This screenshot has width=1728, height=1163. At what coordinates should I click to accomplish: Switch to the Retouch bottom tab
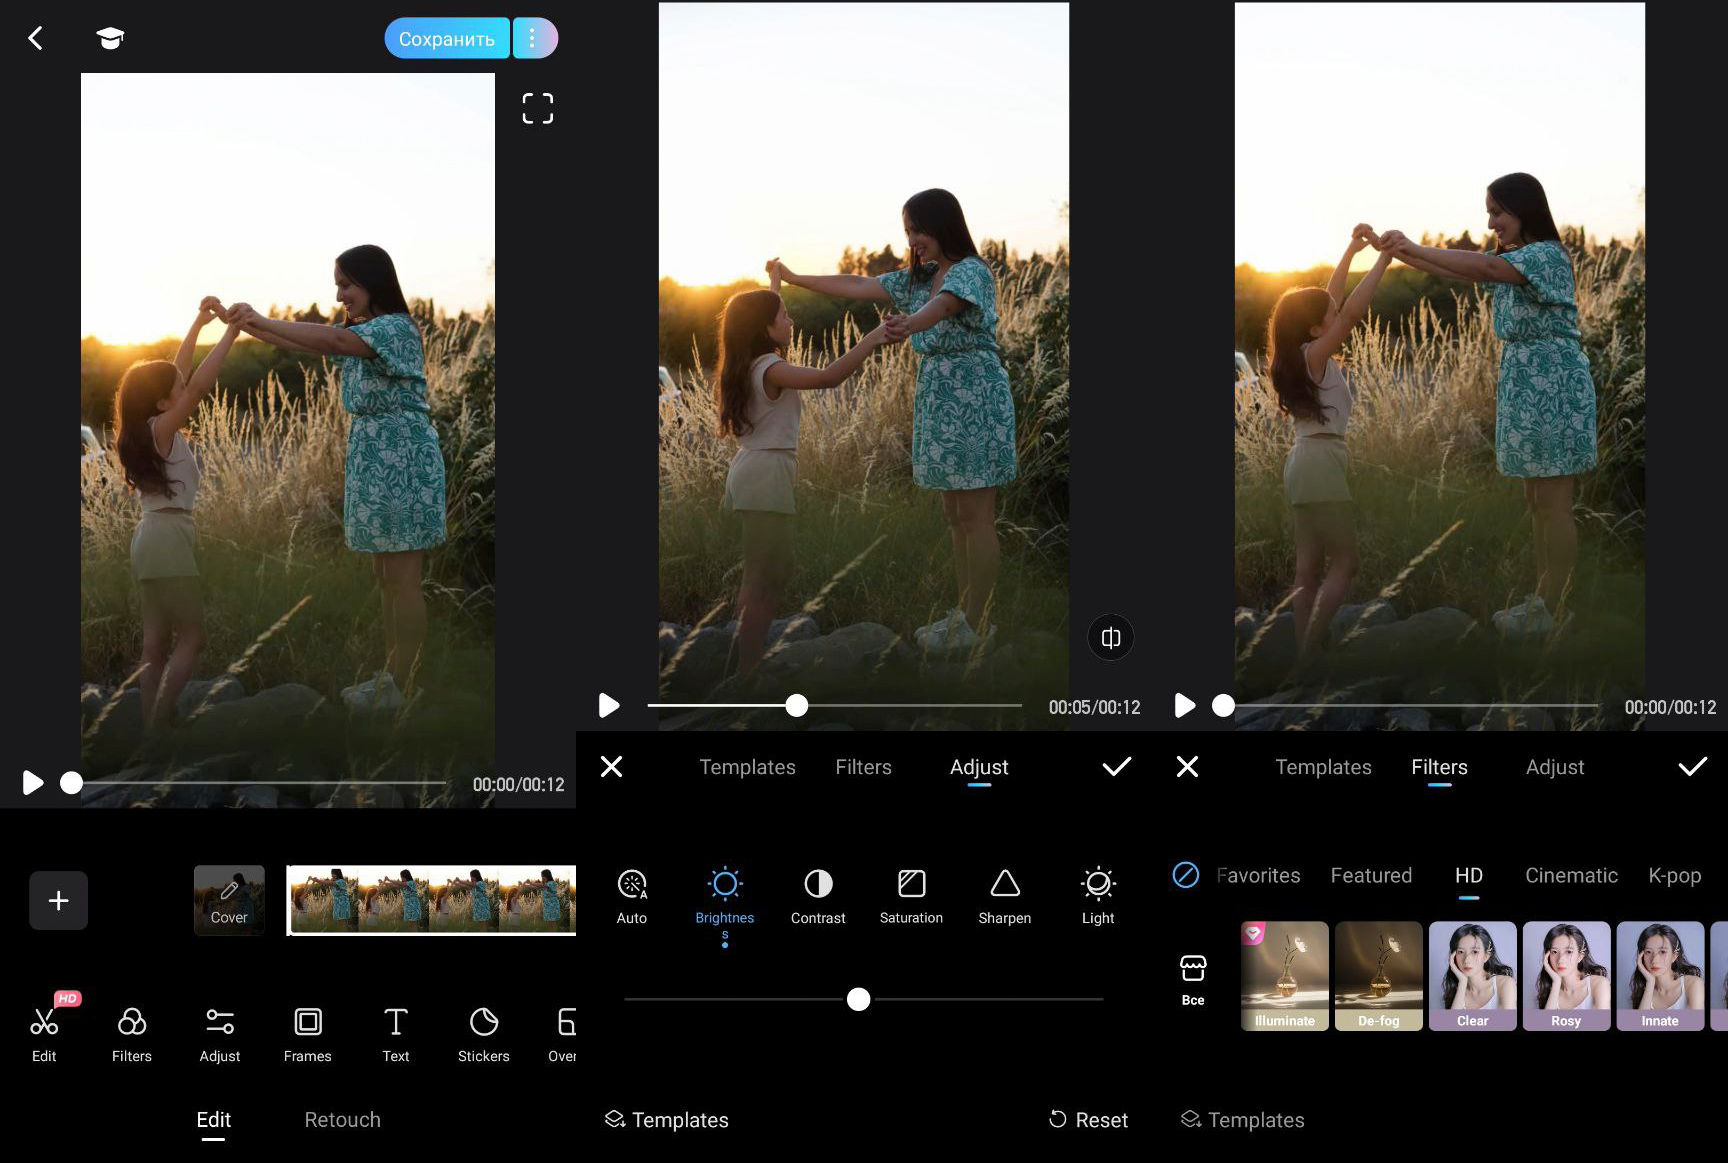tap(343, 1120)
